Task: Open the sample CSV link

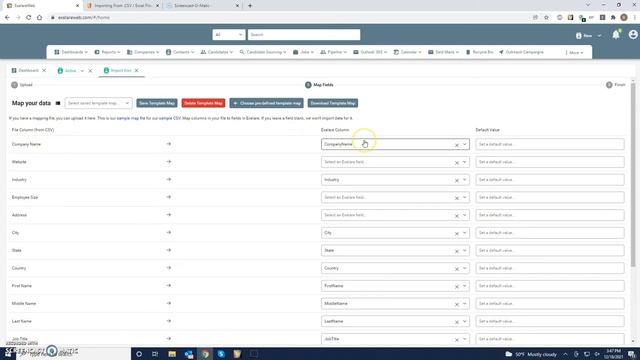Action: pyautogui.click(x=170, y=118)
